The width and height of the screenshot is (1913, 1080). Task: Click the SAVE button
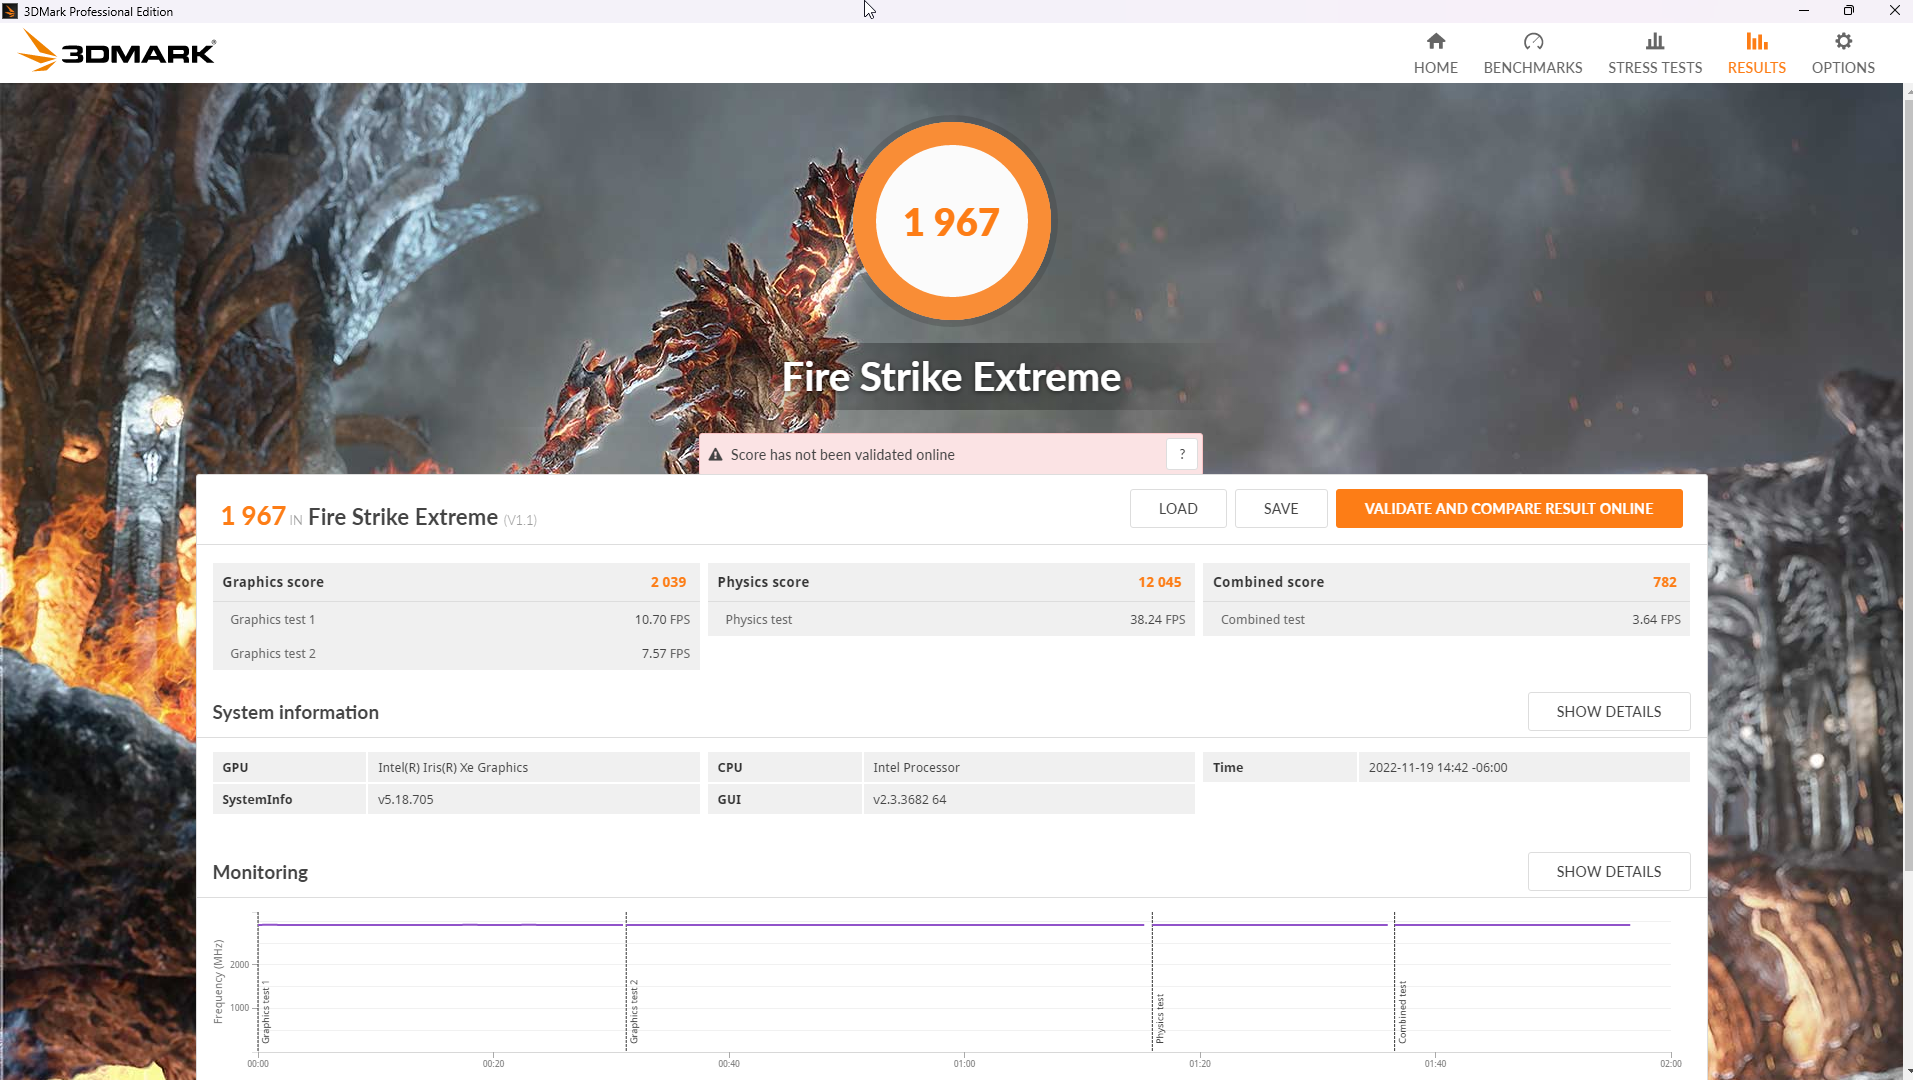click(1281, 508)
